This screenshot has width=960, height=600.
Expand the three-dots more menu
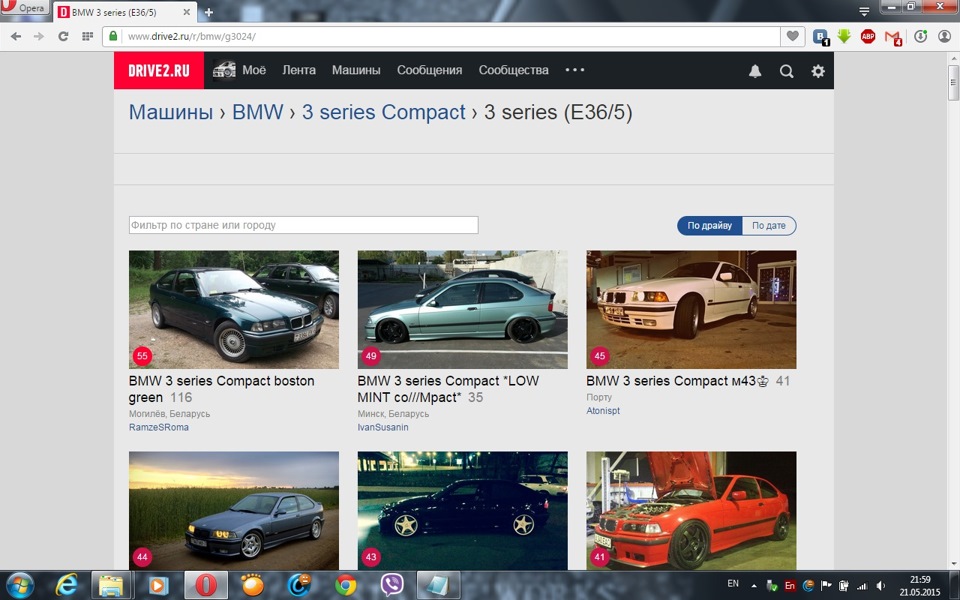pyautogui.click(x=574, y=70)
